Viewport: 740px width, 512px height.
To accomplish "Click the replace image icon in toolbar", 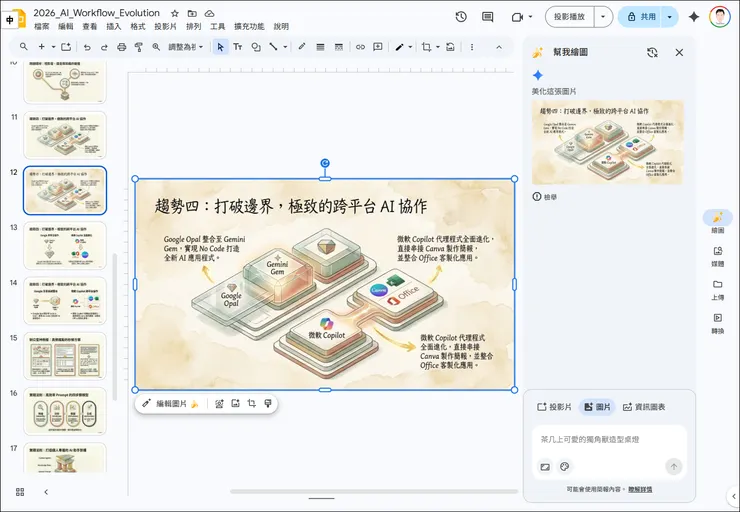I will tap(451, 47).
